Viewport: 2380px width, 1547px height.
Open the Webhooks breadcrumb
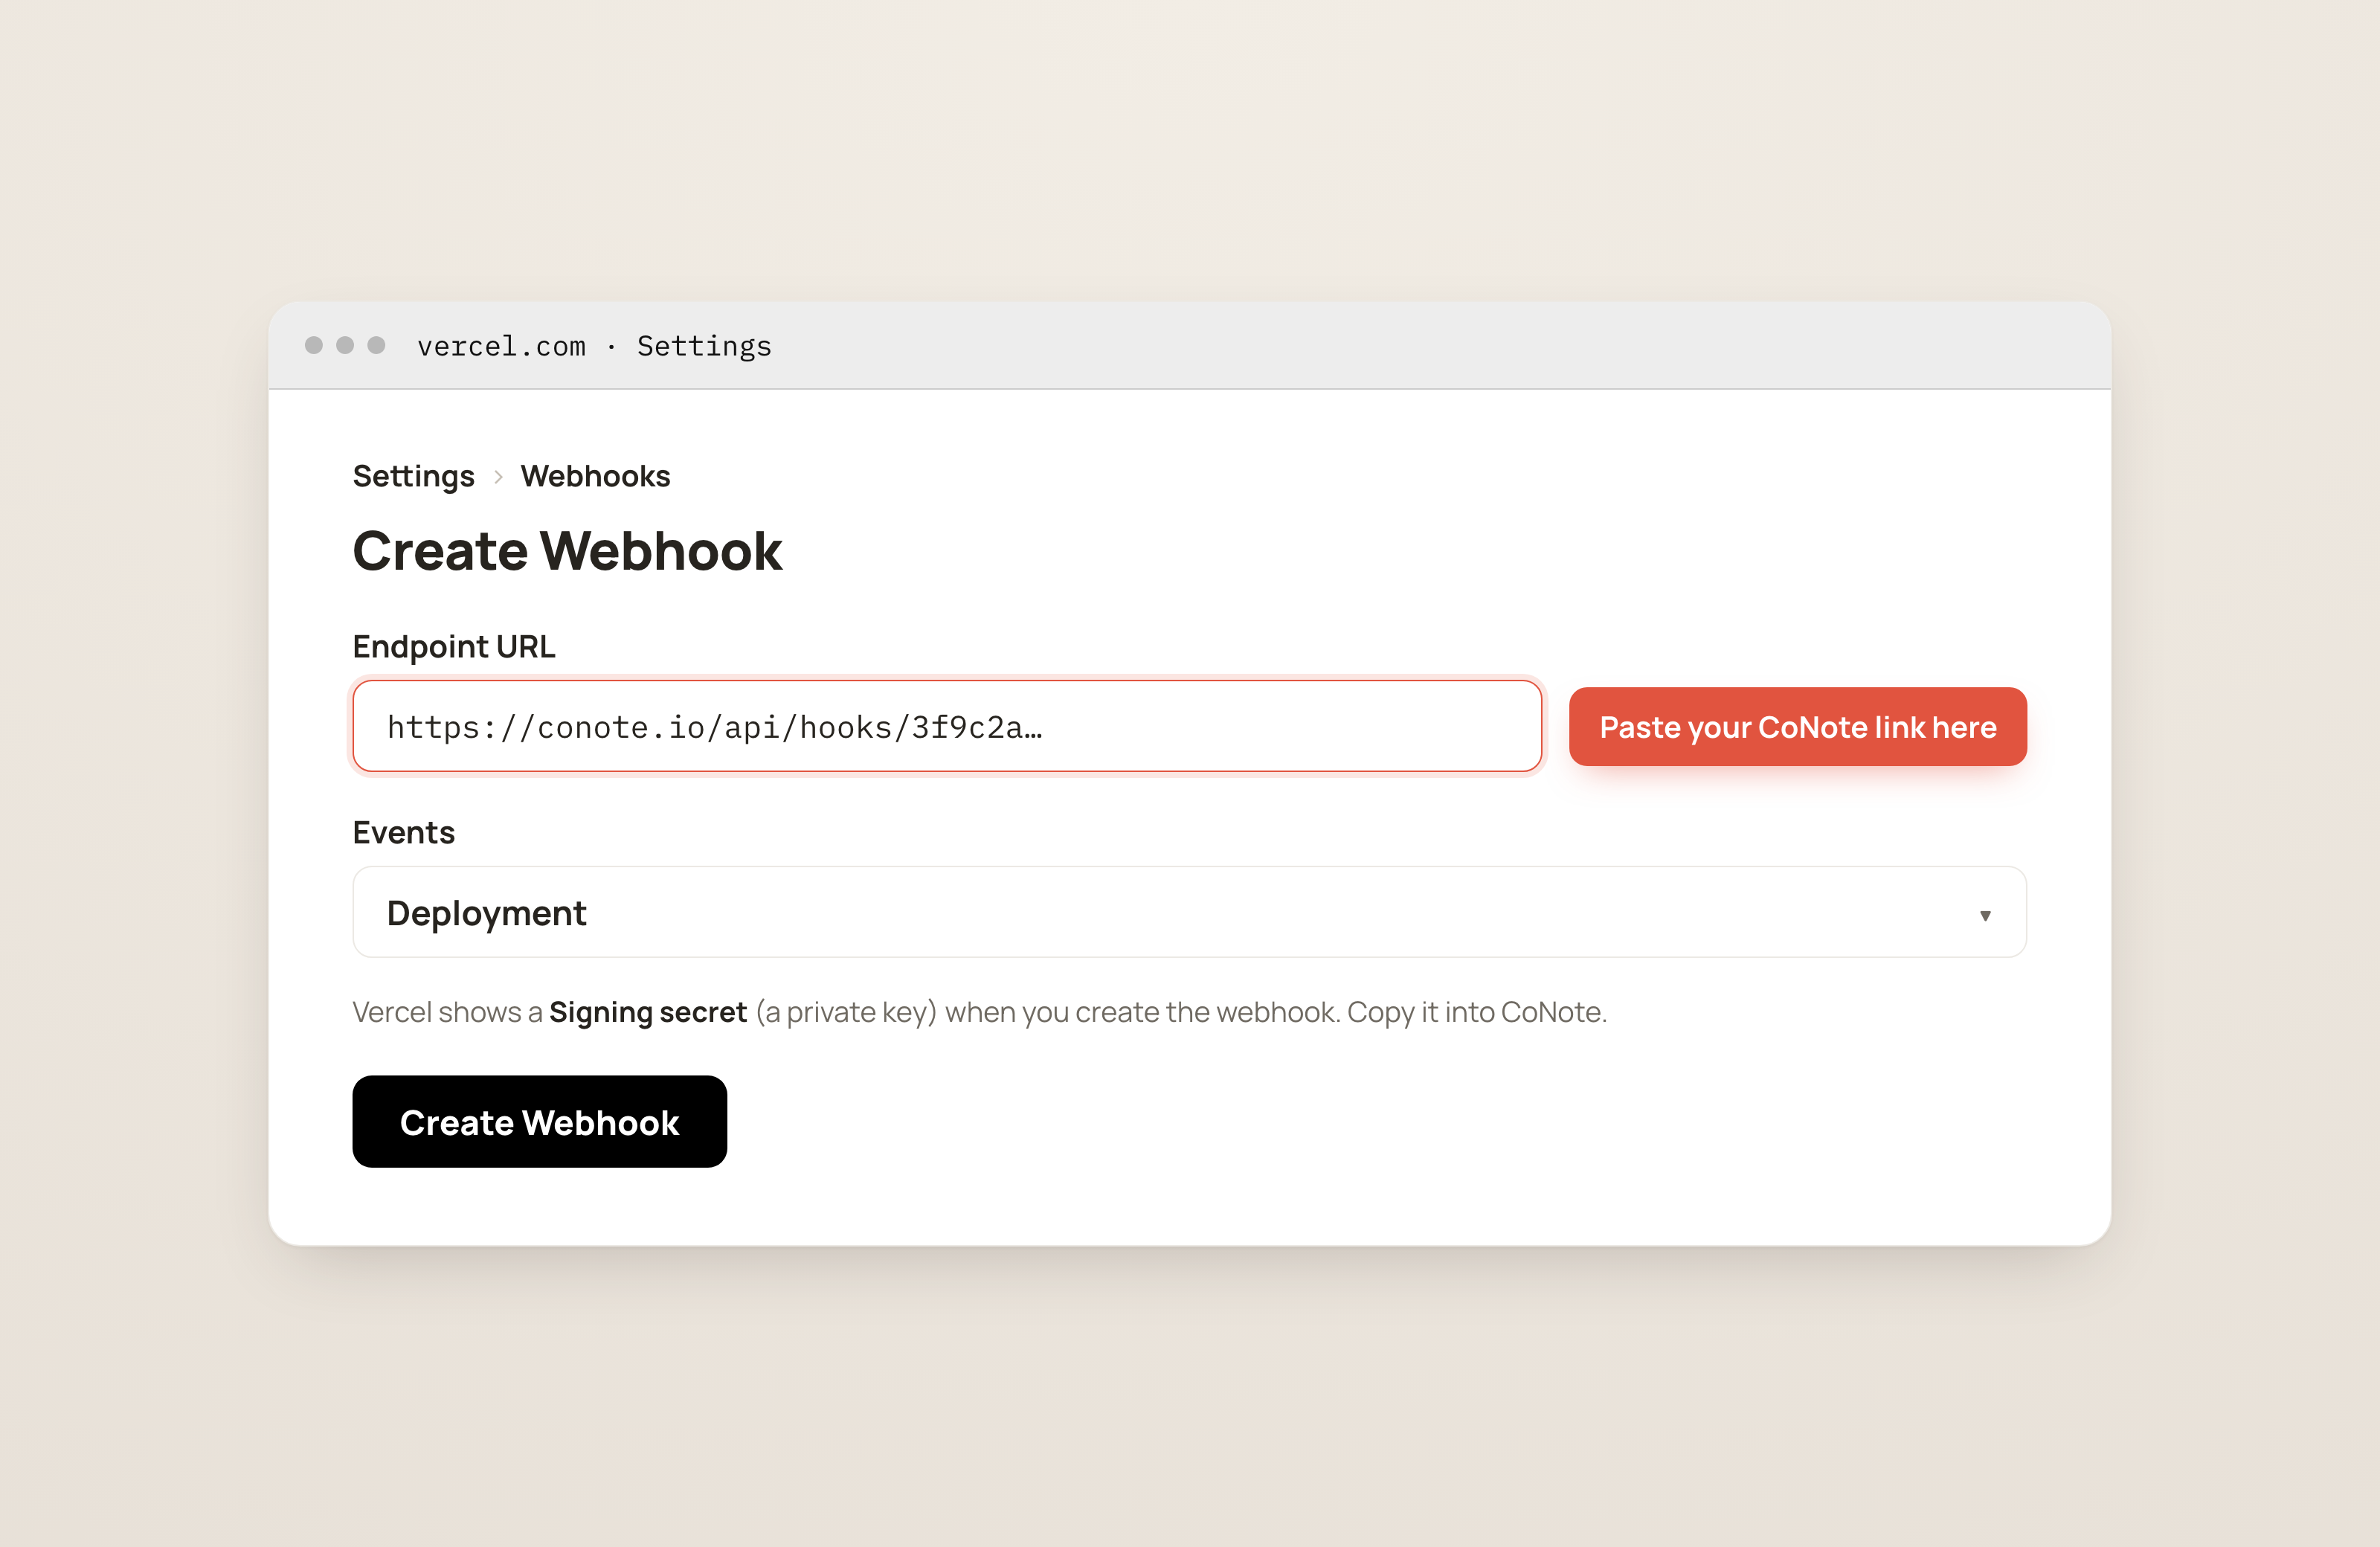pos(595,476)
